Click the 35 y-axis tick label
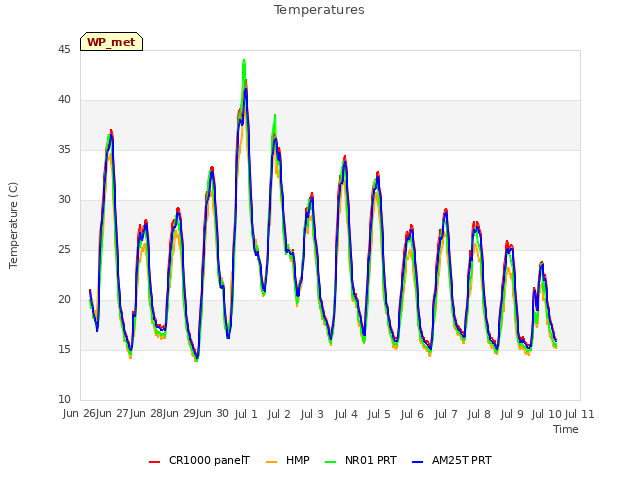This screenshot has height=480, width=640. (x=64, y=150)
